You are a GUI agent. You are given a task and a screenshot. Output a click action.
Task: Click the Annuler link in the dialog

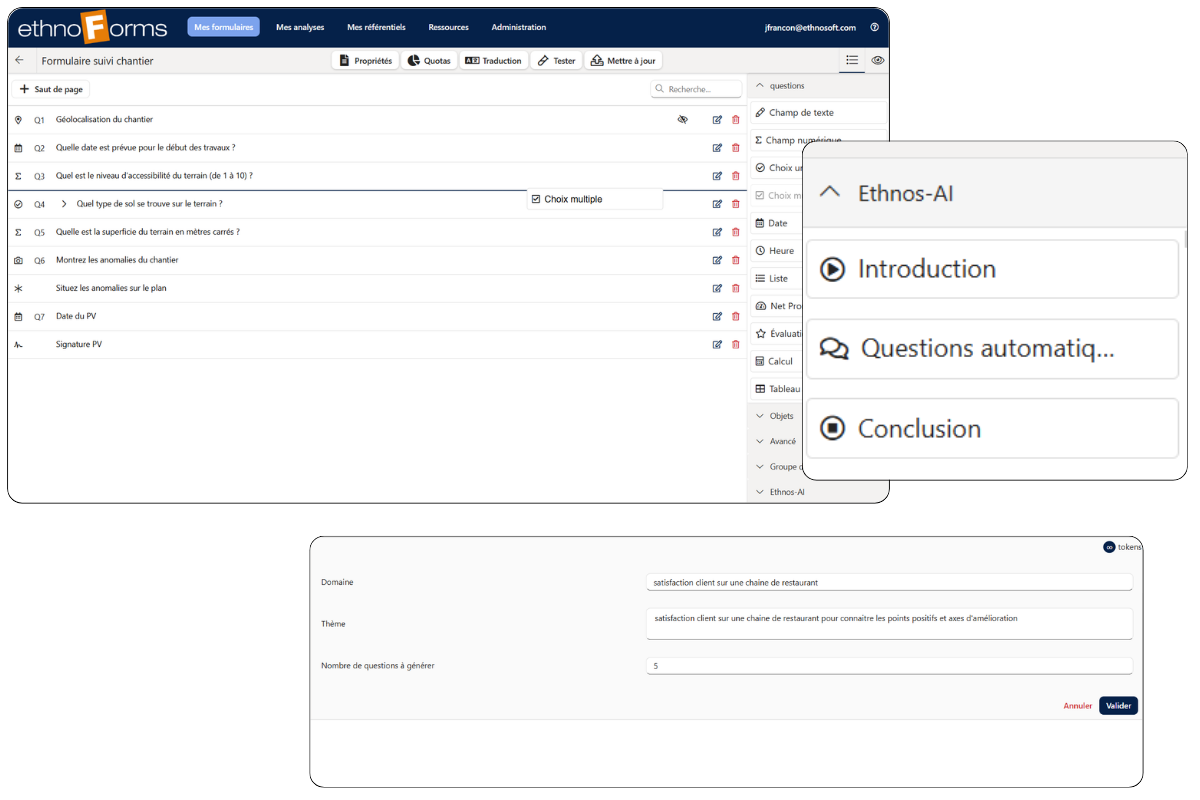coord(1077,705)
